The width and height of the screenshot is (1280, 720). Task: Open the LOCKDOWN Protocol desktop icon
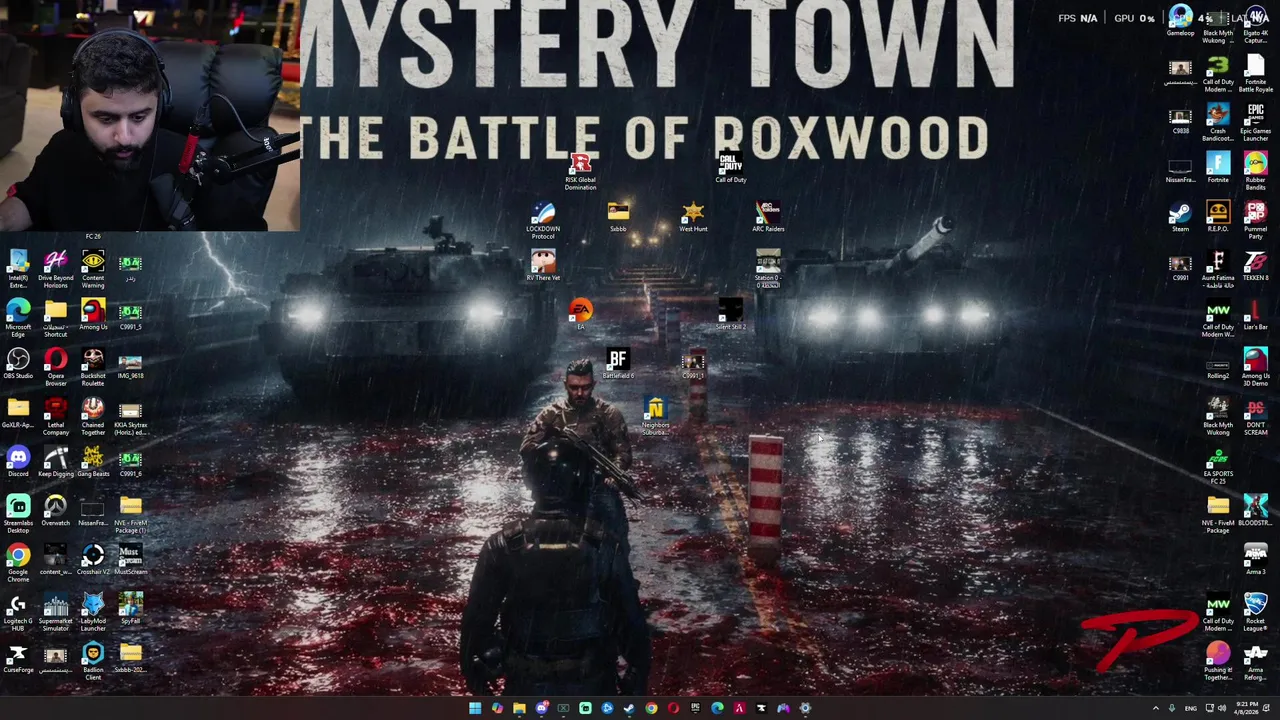(x=543, y=220)
